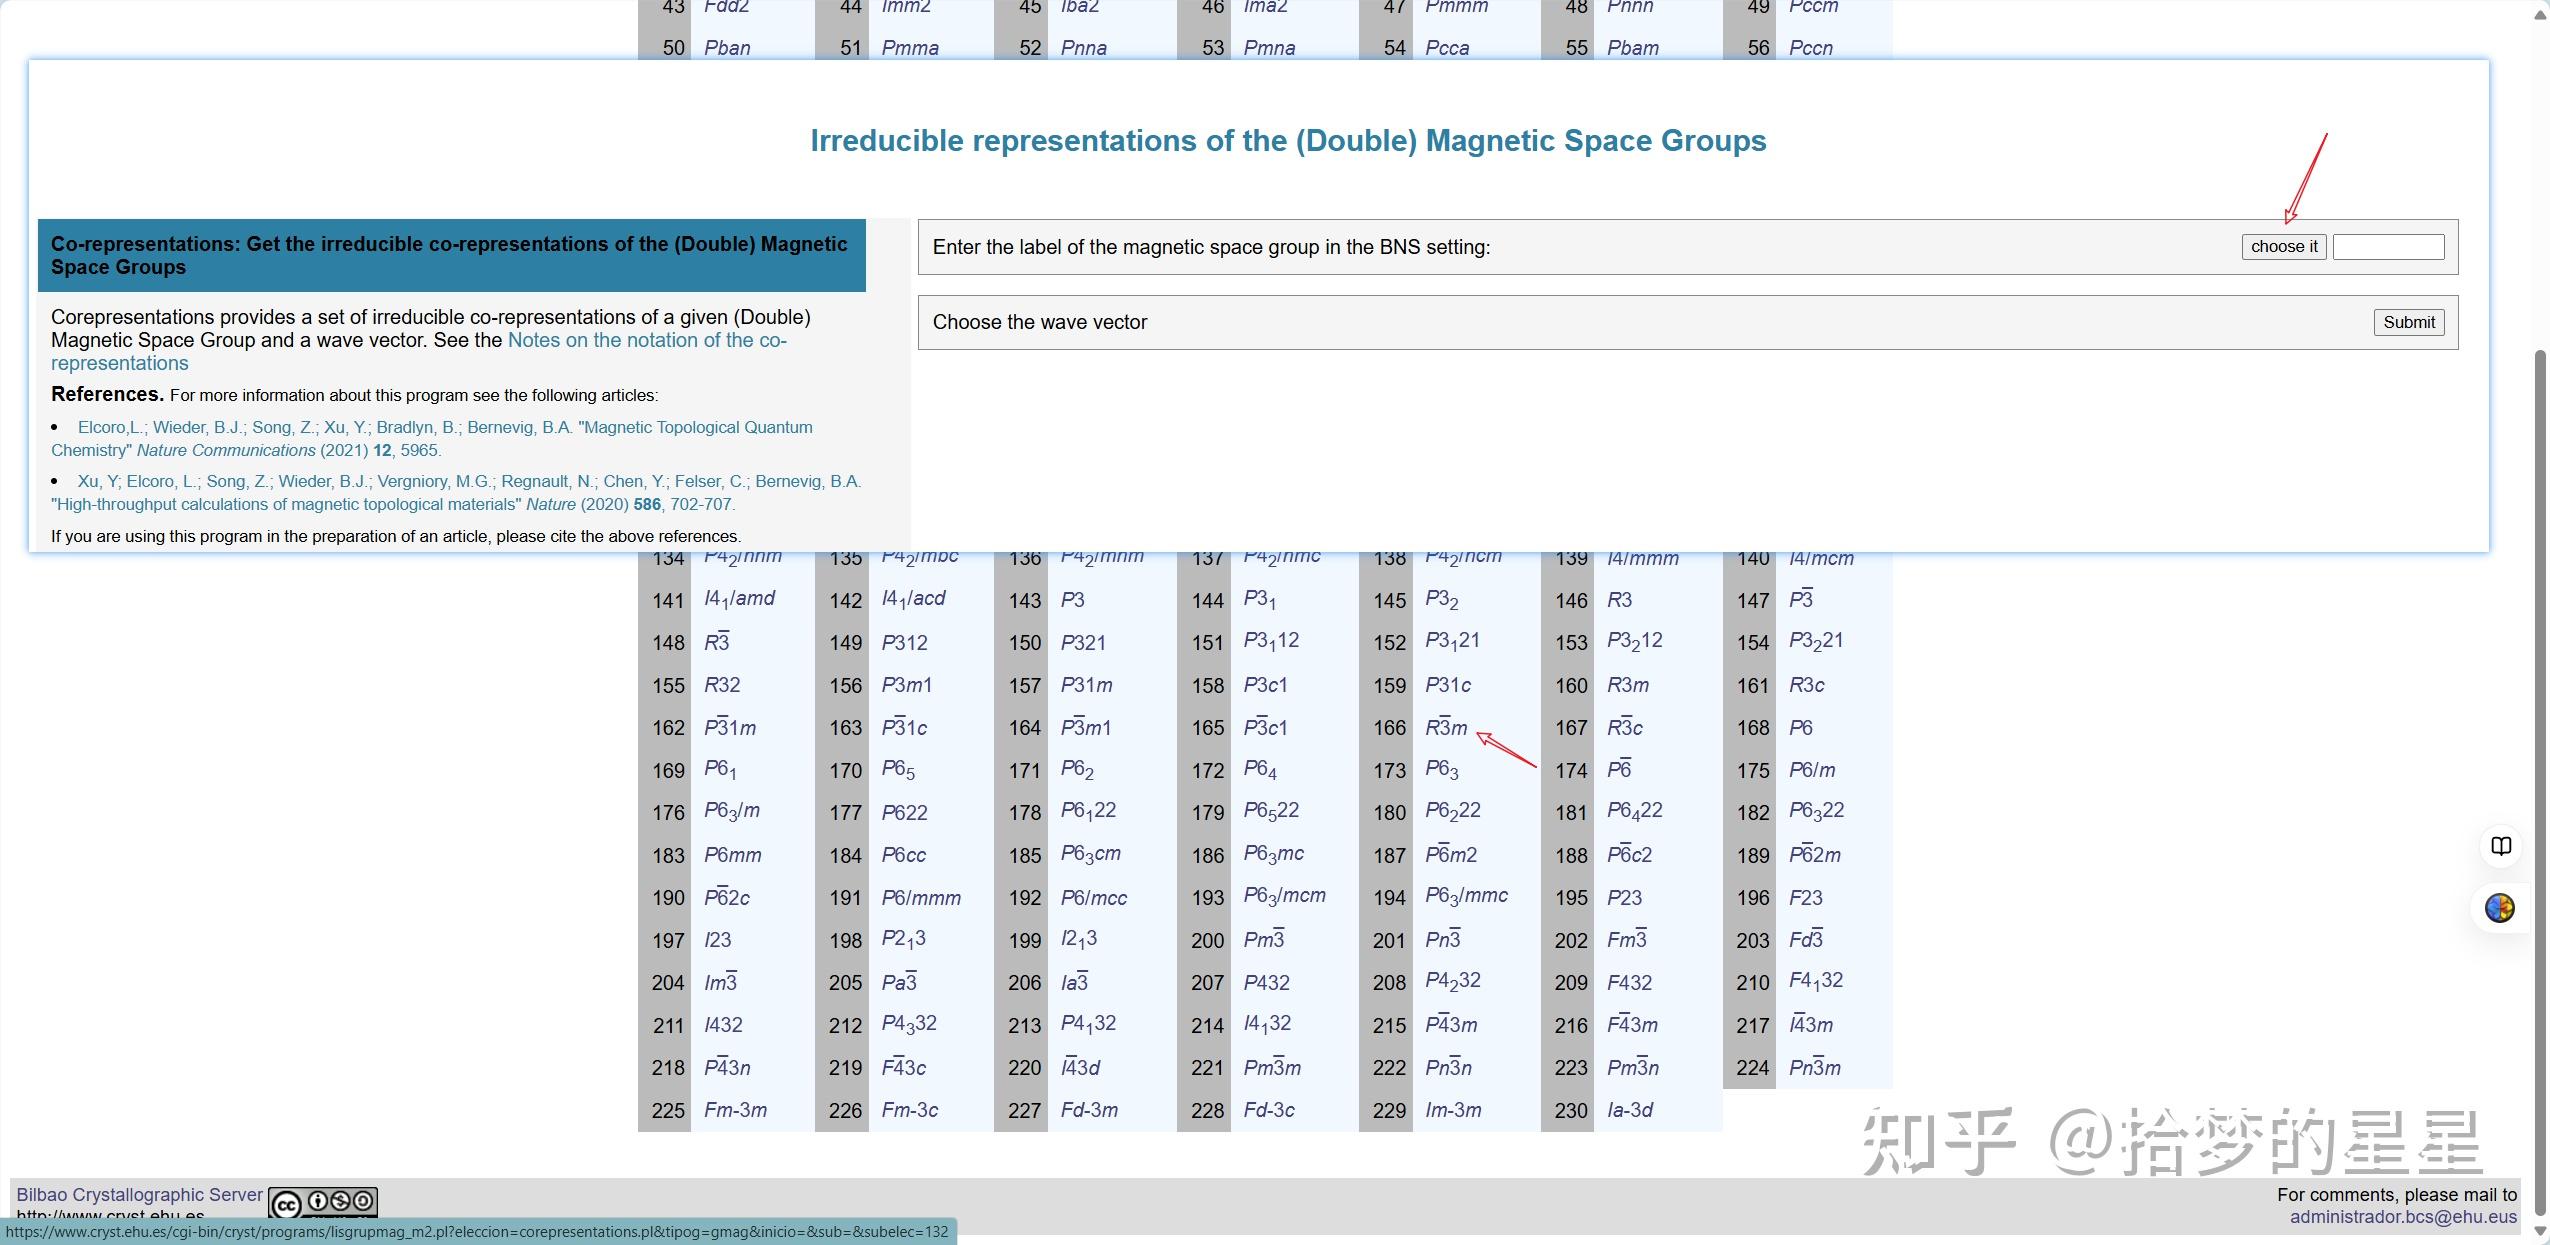Select space group 141 I41/amd

[739, 599]
